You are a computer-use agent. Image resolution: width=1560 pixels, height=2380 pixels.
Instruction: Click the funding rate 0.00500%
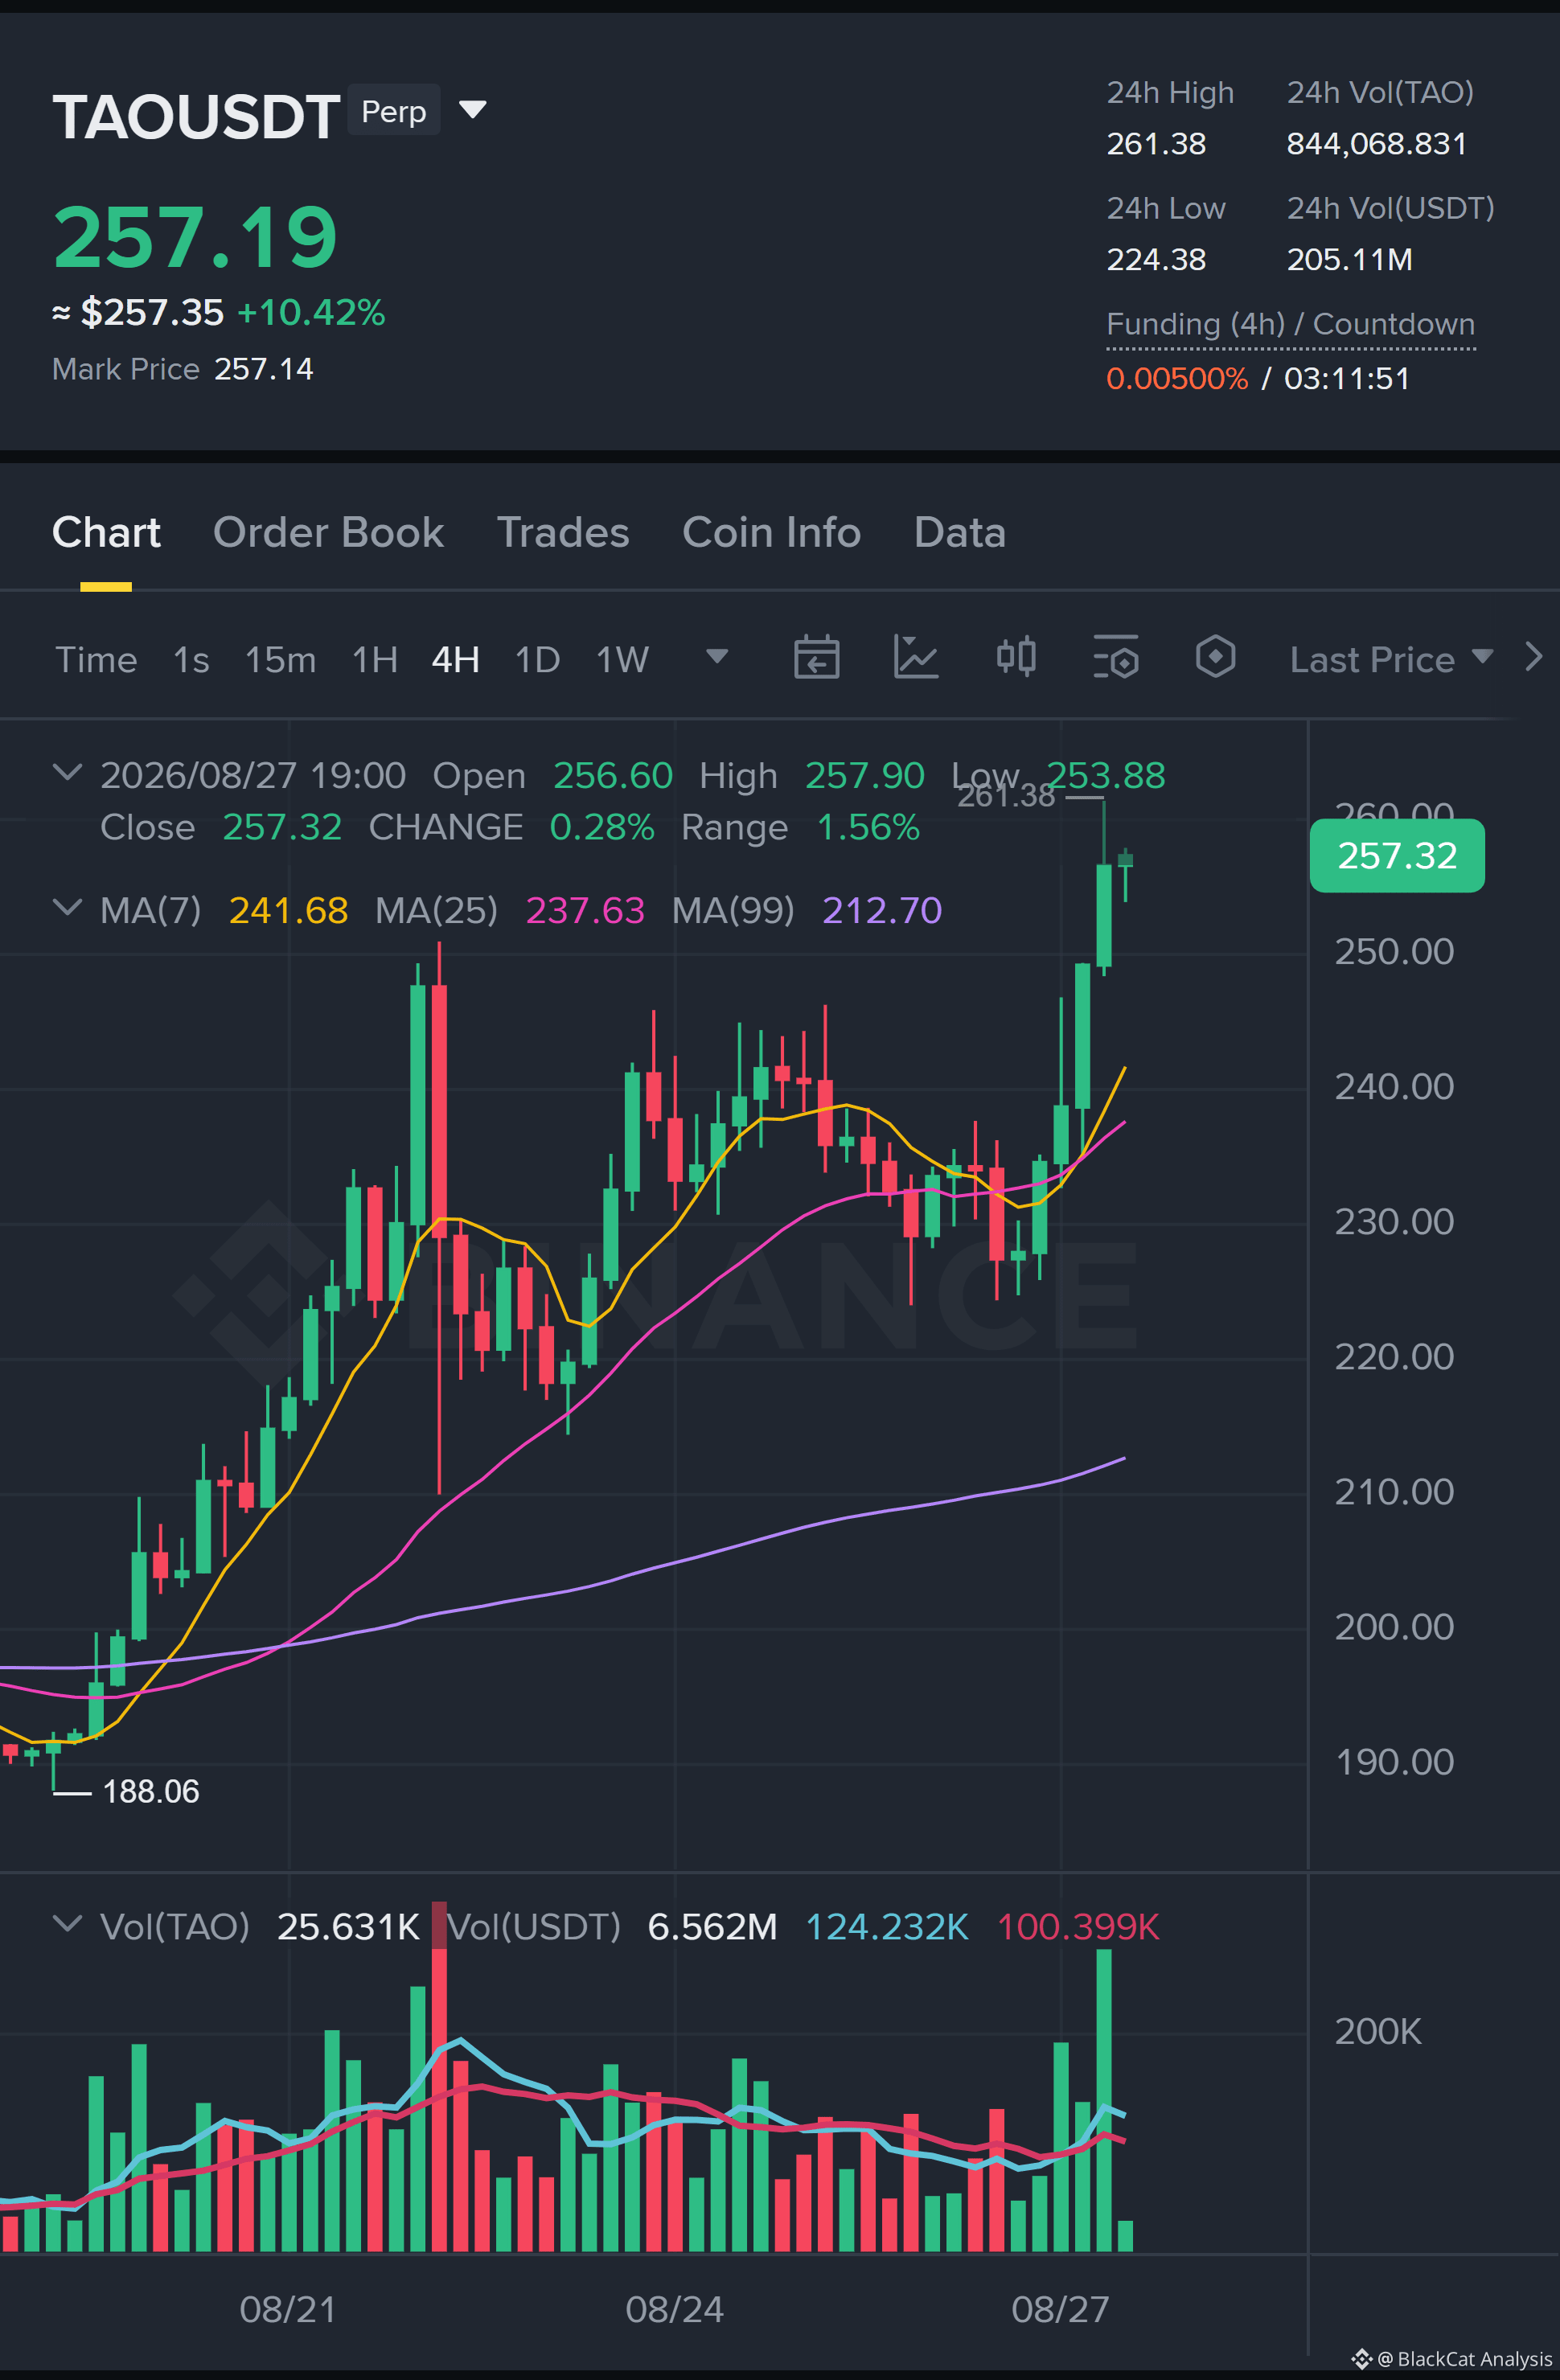(1177, 379)
